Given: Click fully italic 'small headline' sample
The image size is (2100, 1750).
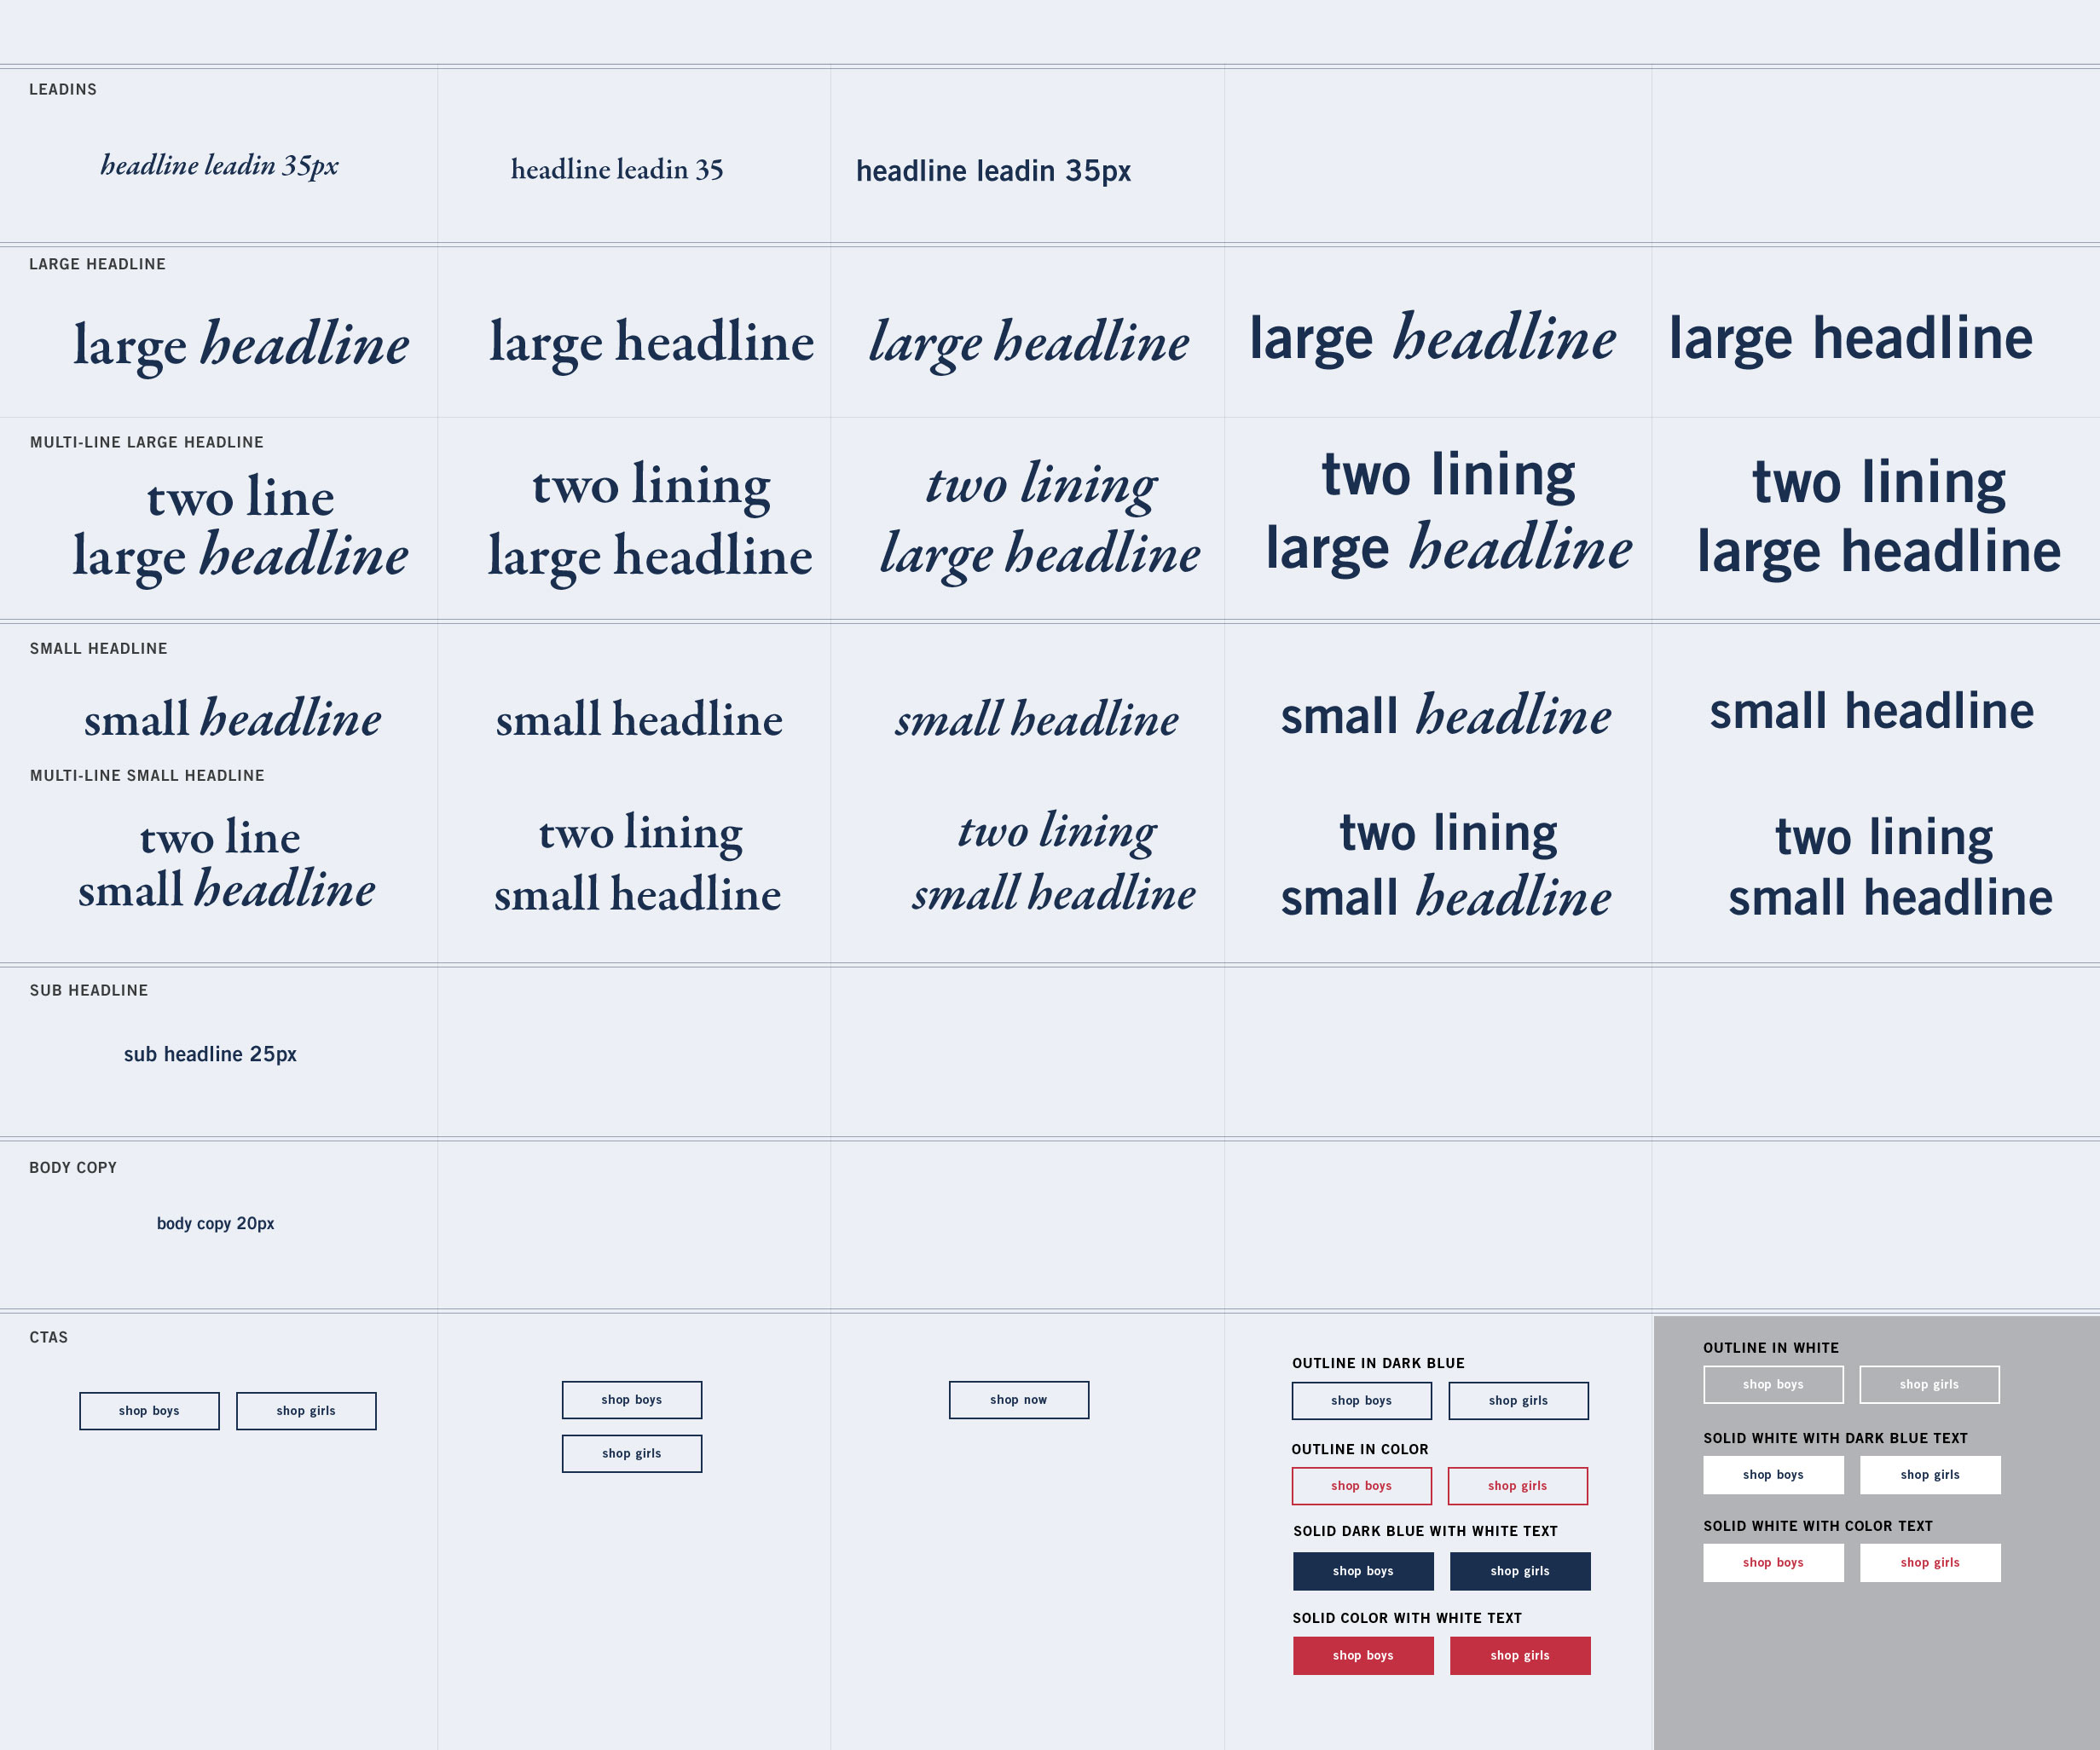Looking at the screenshot, I should click(1037, 719).
